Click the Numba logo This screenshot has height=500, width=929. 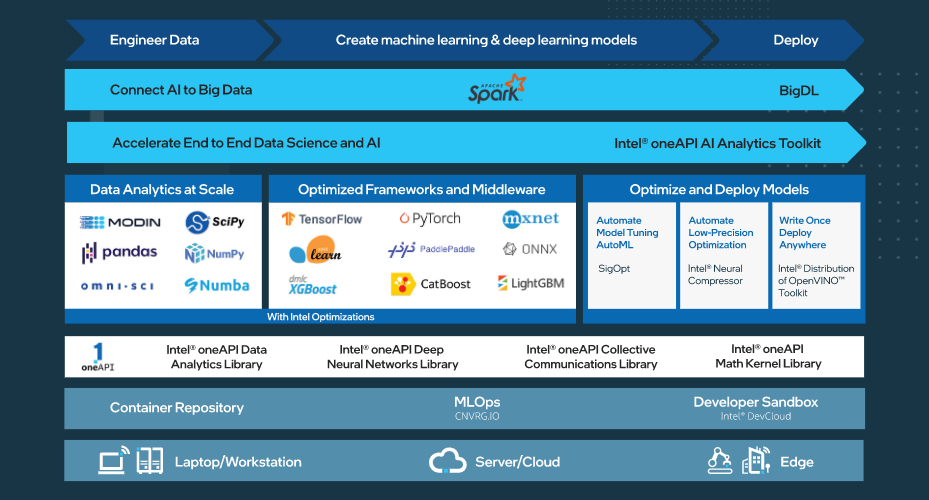click(x=217, y=286)
